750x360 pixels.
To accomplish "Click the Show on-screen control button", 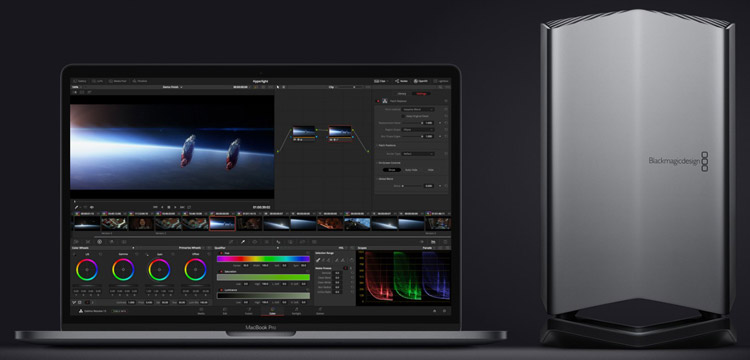I will [x=392, y=170].
